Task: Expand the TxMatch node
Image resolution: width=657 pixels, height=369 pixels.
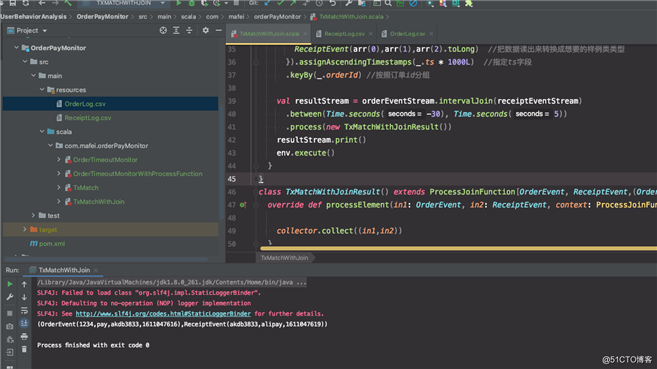Action: point(59,188)
